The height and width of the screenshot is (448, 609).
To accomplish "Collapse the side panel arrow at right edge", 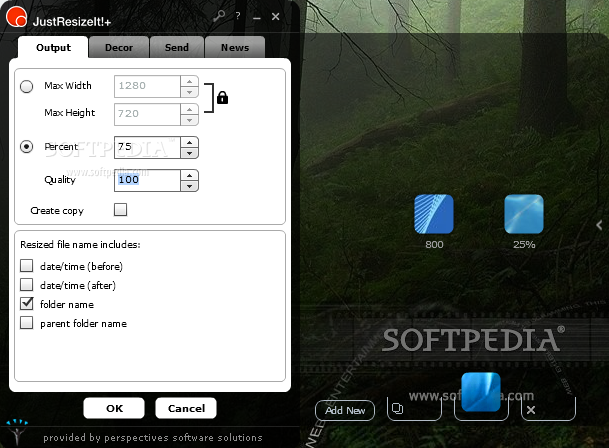I will click(x=599, y=225).
